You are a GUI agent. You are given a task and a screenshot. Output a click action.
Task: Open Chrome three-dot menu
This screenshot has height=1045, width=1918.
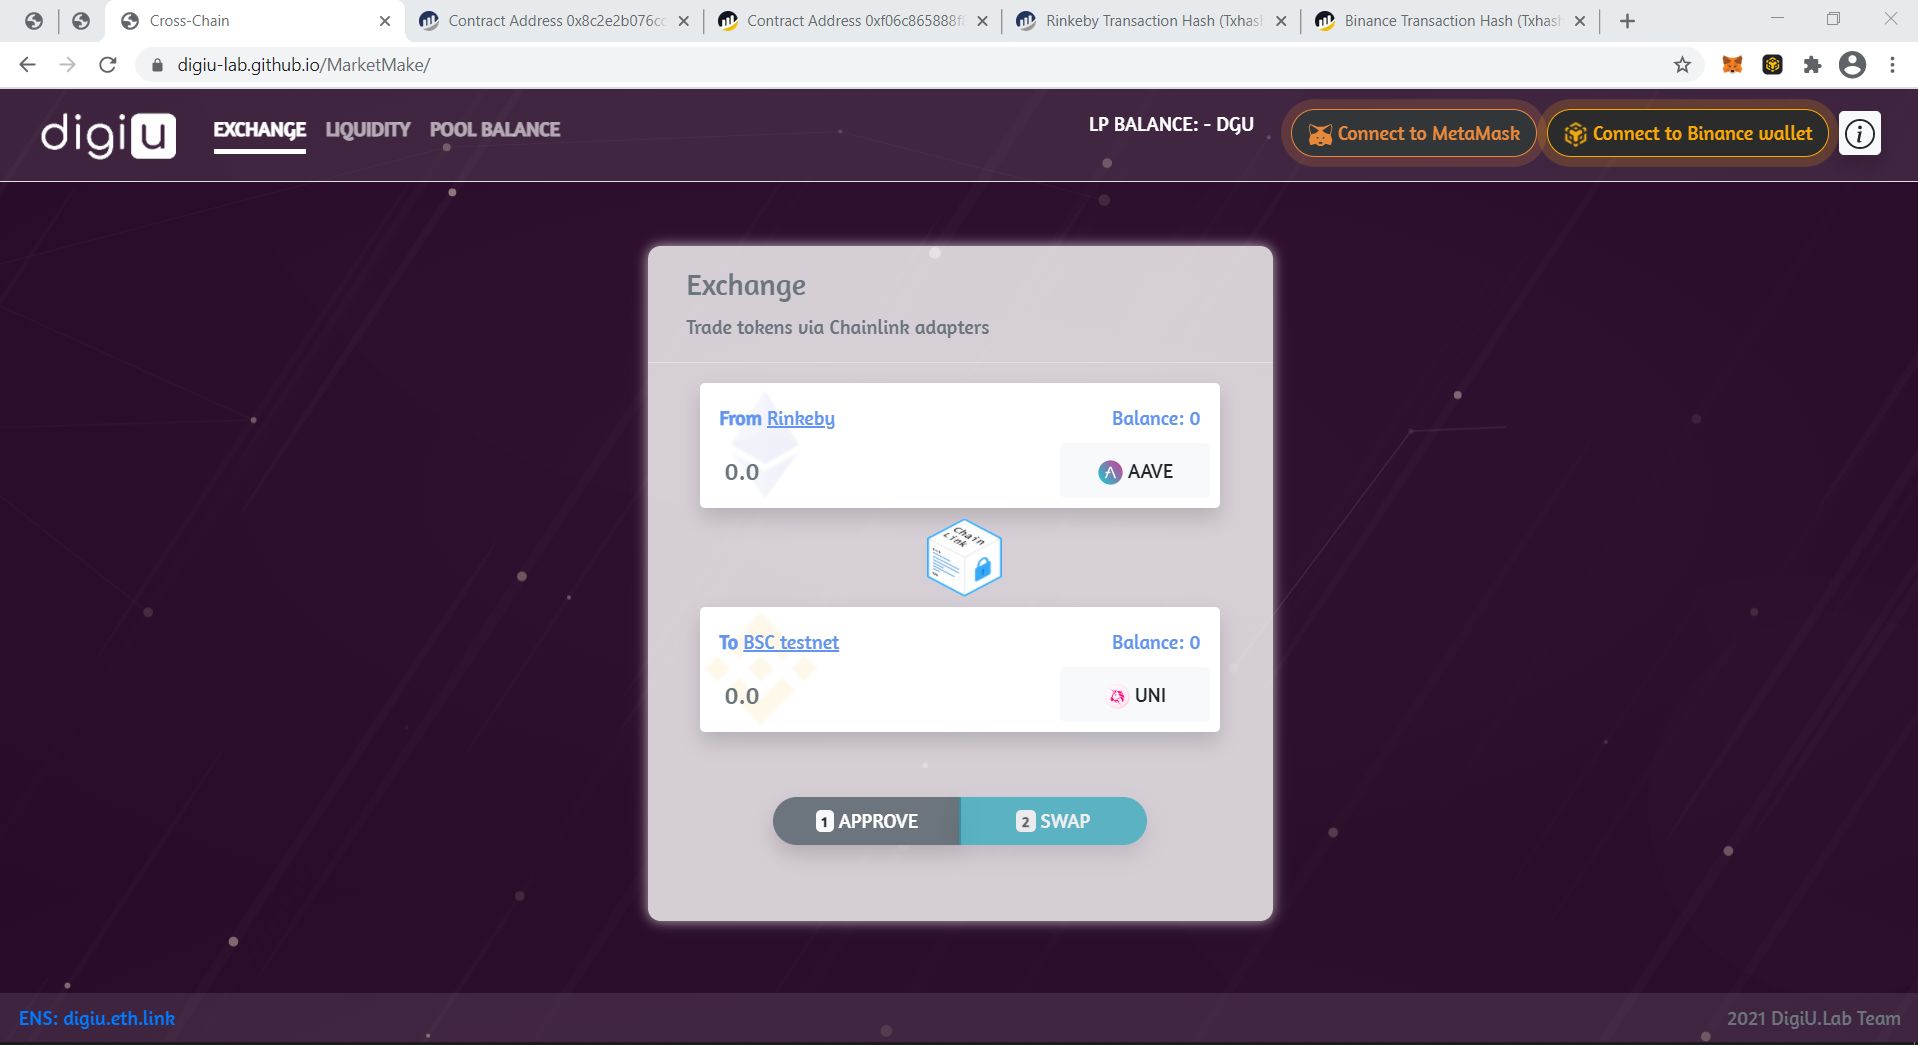click(x=1892, y=65)
